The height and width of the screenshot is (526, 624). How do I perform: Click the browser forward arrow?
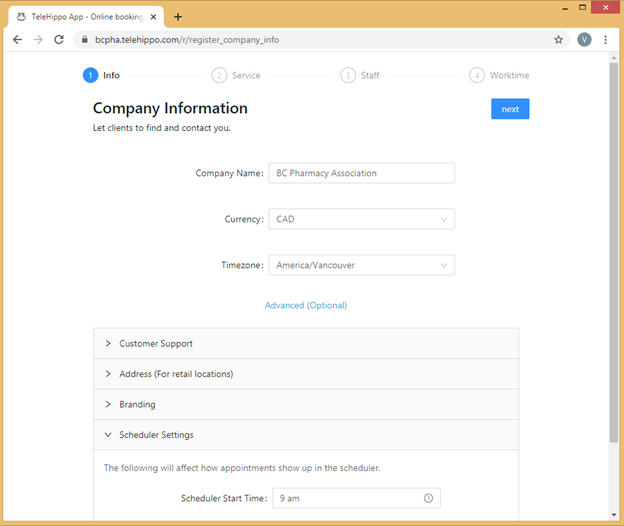click(38, 40)
